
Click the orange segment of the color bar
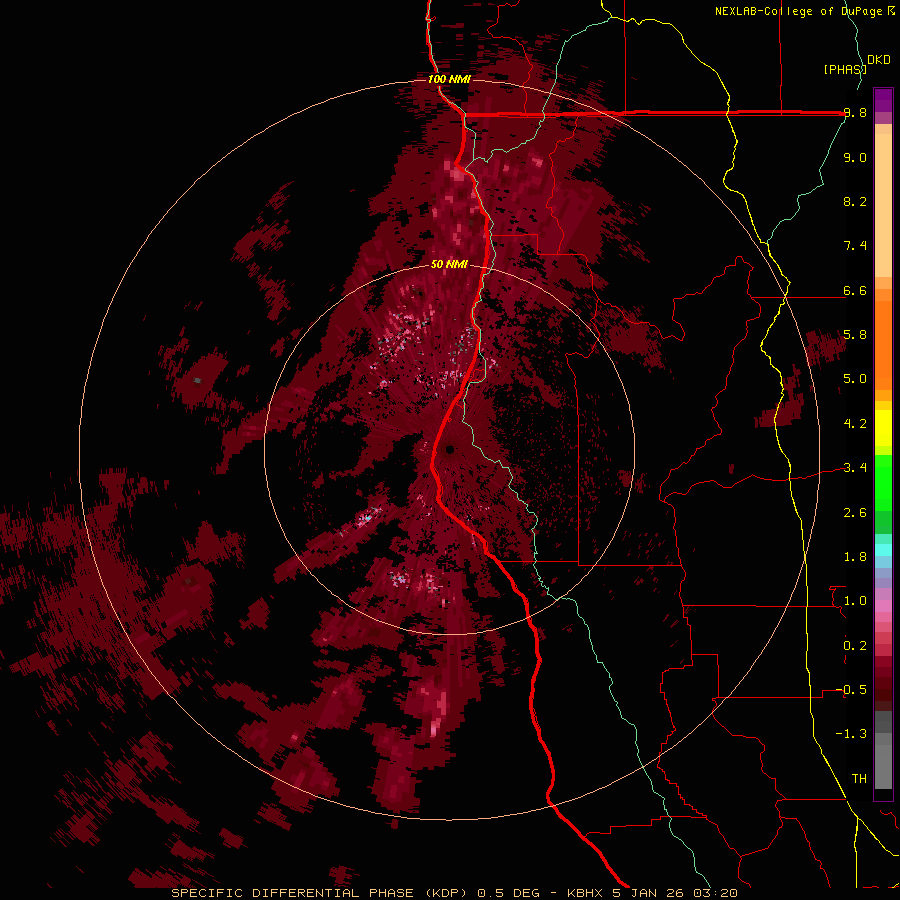(883, 344)
